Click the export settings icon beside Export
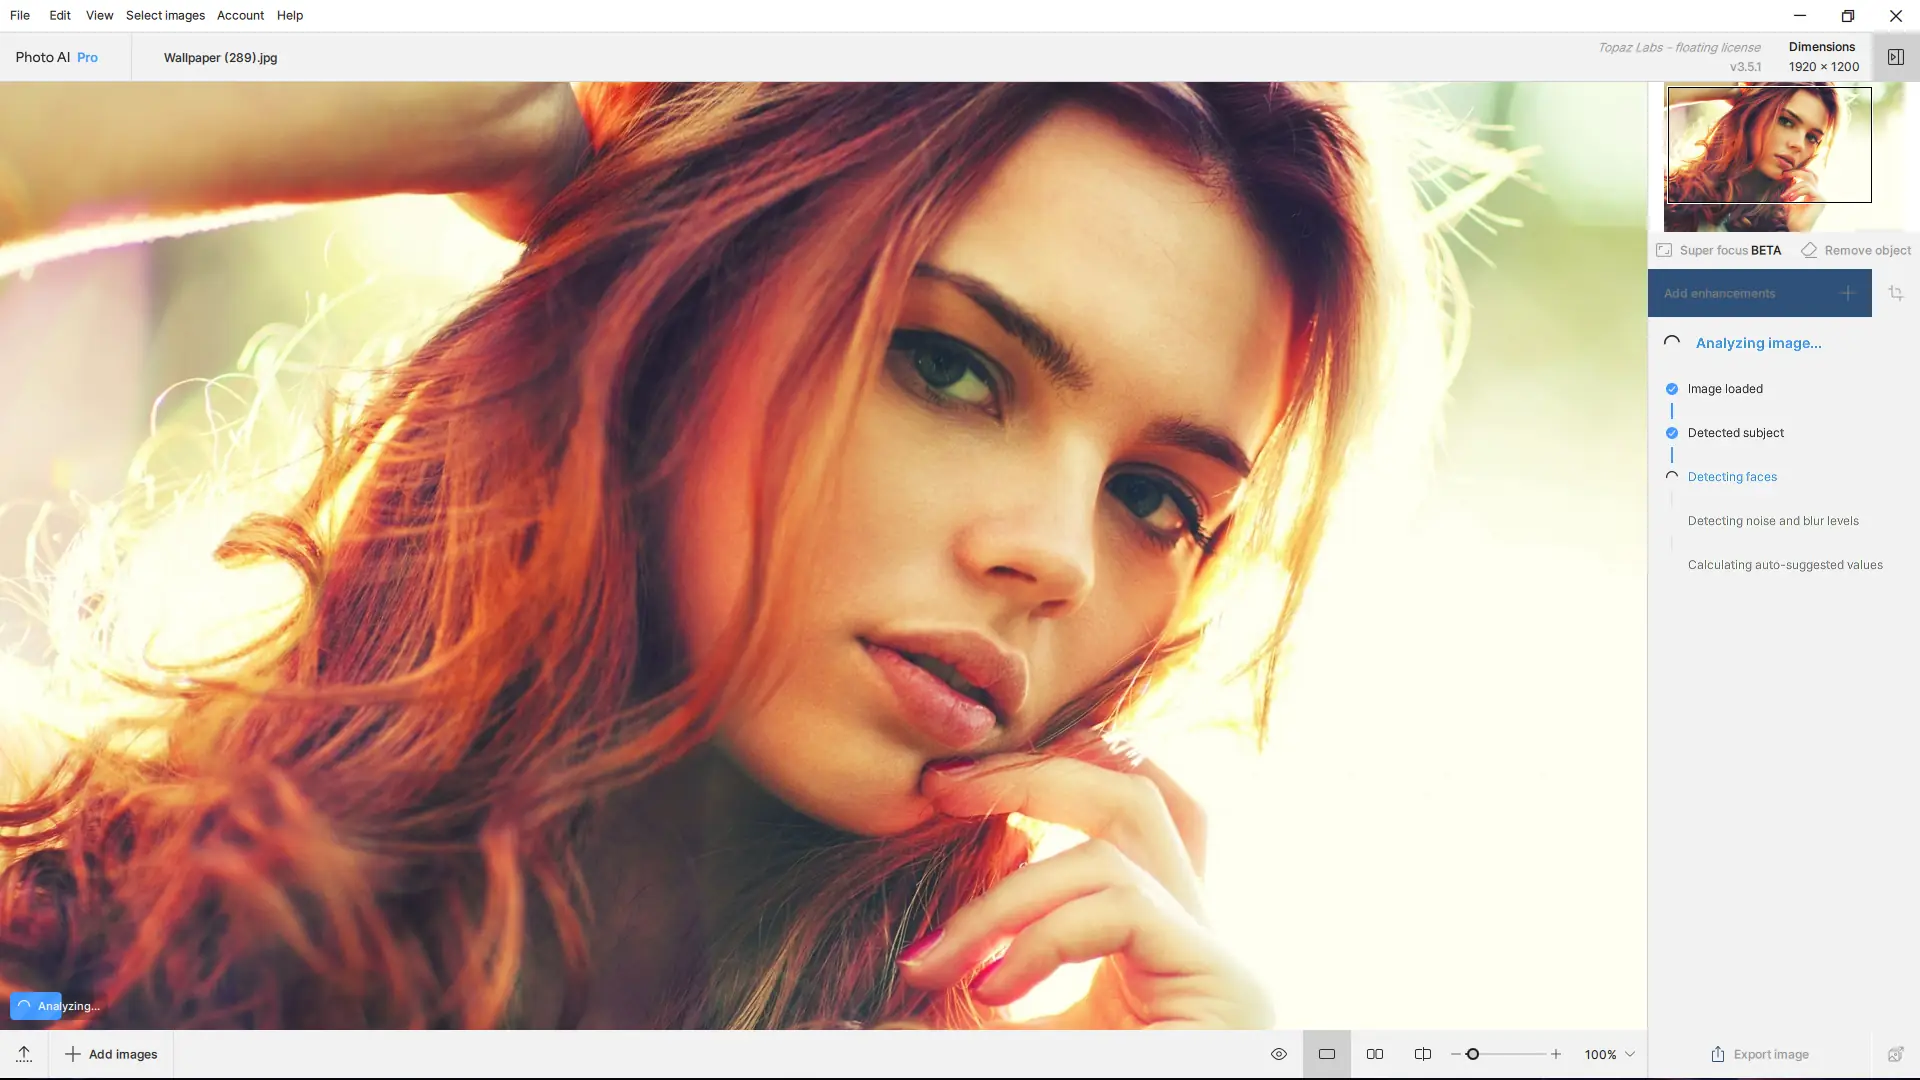This screenshot has width=1920, height=1080. pyautogui.click(x=1895, y=1054)
